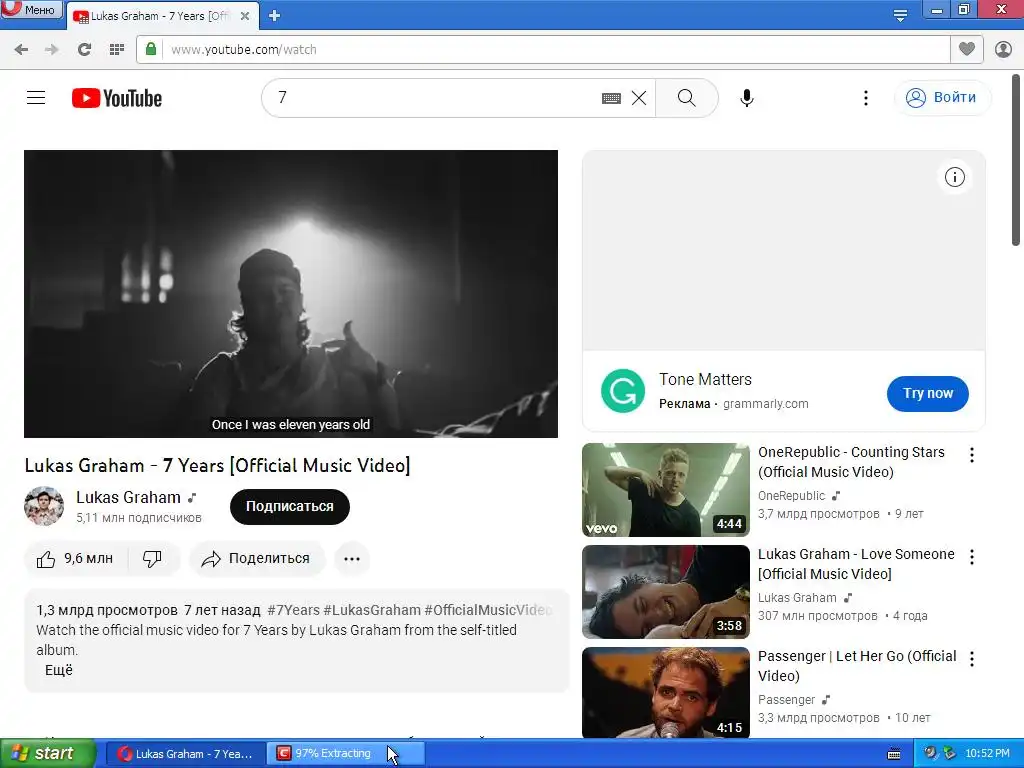1024x768 pixels.
Task: Open browser account profile icon
Action: point(1003,49)
